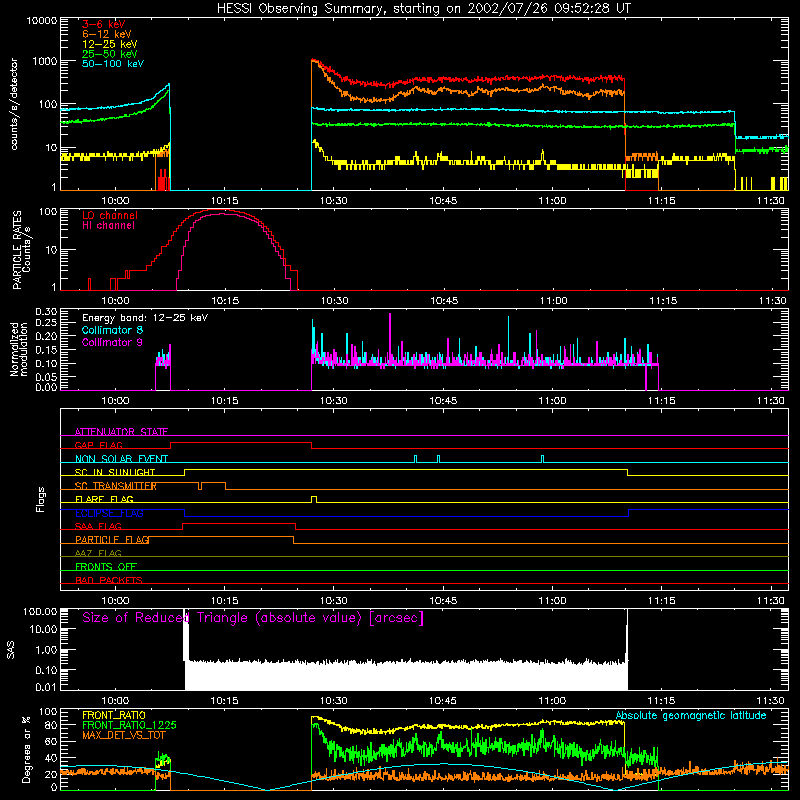Click the Size of Reduced Triangle title
800x800 pixels.
pos(253,618)
